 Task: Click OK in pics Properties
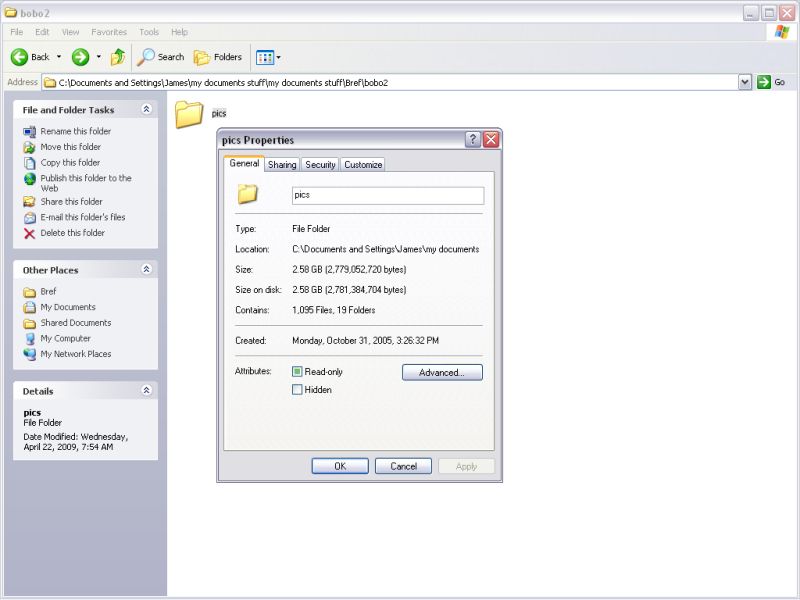point(340,466)
